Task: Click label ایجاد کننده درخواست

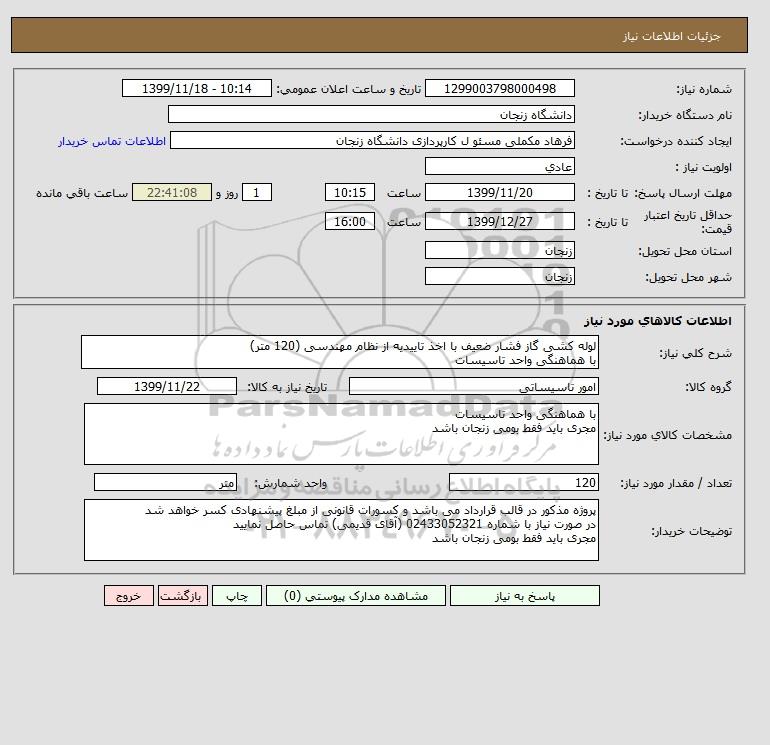Action: click(676, 141)
